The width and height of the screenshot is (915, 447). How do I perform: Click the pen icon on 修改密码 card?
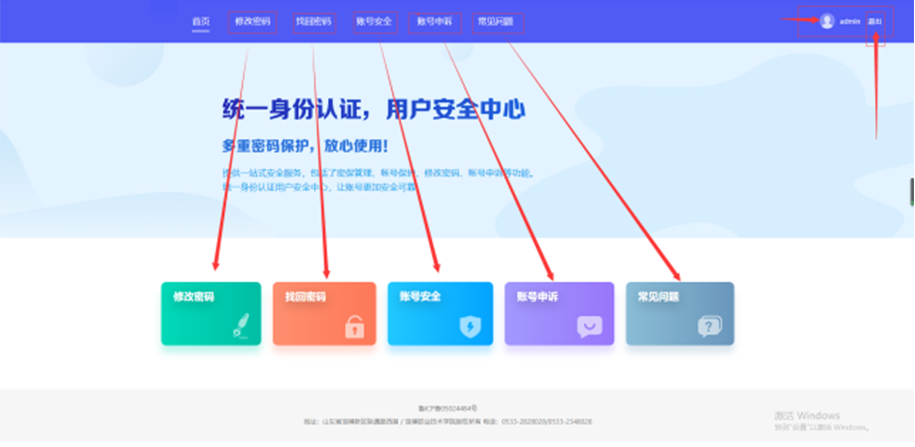pos(240,324)
